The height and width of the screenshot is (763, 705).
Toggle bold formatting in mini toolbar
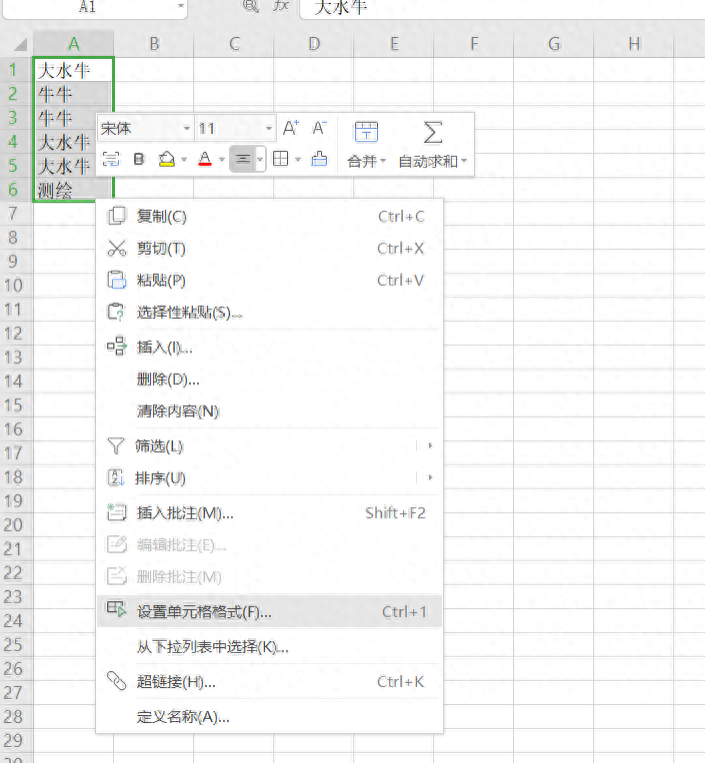[x=139, y=159]
